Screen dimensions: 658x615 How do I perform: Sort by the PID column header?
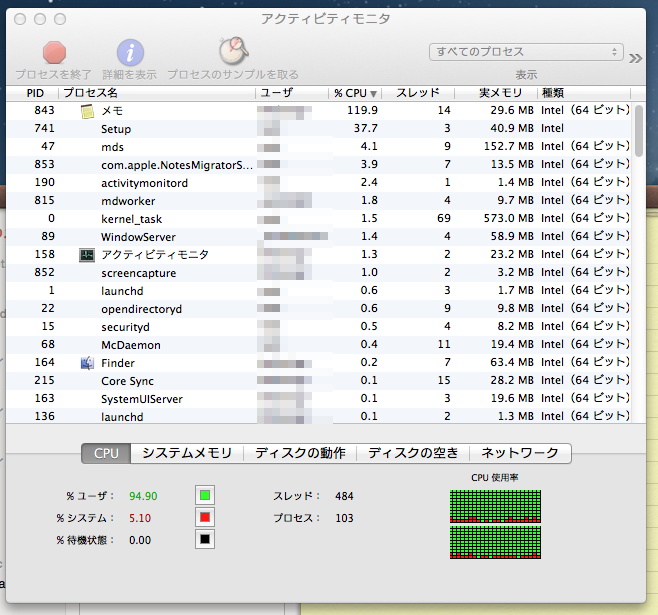click(x=34, y=93)
